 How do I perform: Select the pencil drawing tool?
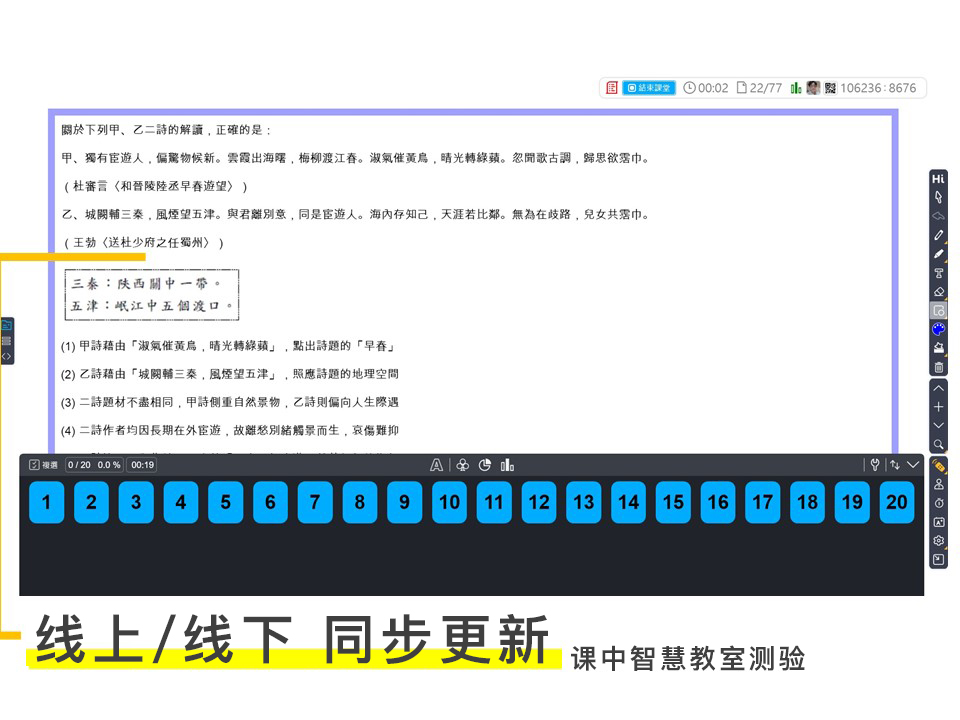coord(938,235)
